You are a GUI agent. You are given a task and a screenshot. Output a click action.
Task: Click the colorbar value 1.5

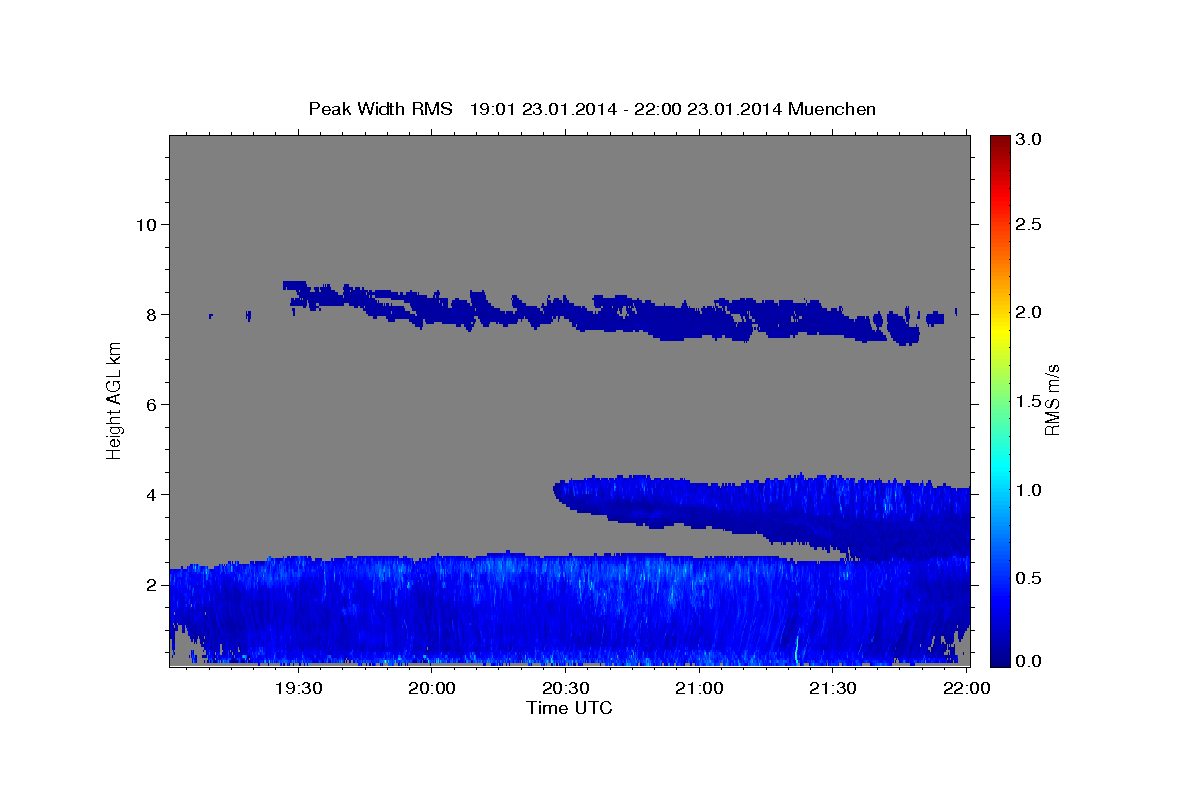coord(1029,401)
